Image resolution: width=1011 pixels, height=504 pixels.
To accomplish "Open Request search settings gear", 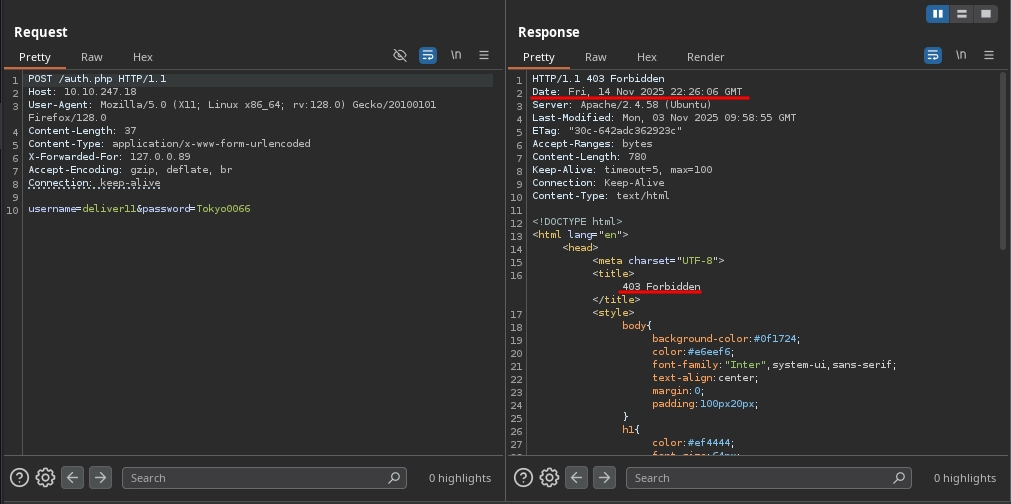I will coord(45,477).
